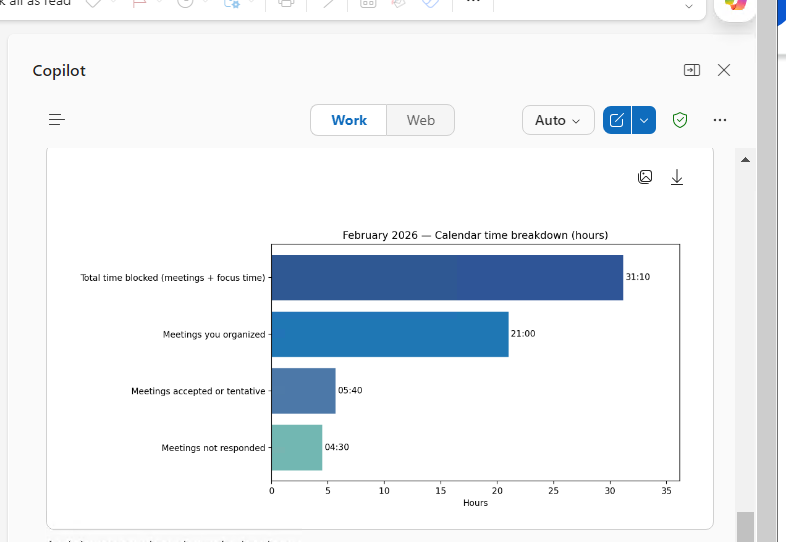Click the 'Total time blocked (meetings + focus time)' label
This screenshot has width=786, height=542.
pyautogui.click(x=173, y=278)
